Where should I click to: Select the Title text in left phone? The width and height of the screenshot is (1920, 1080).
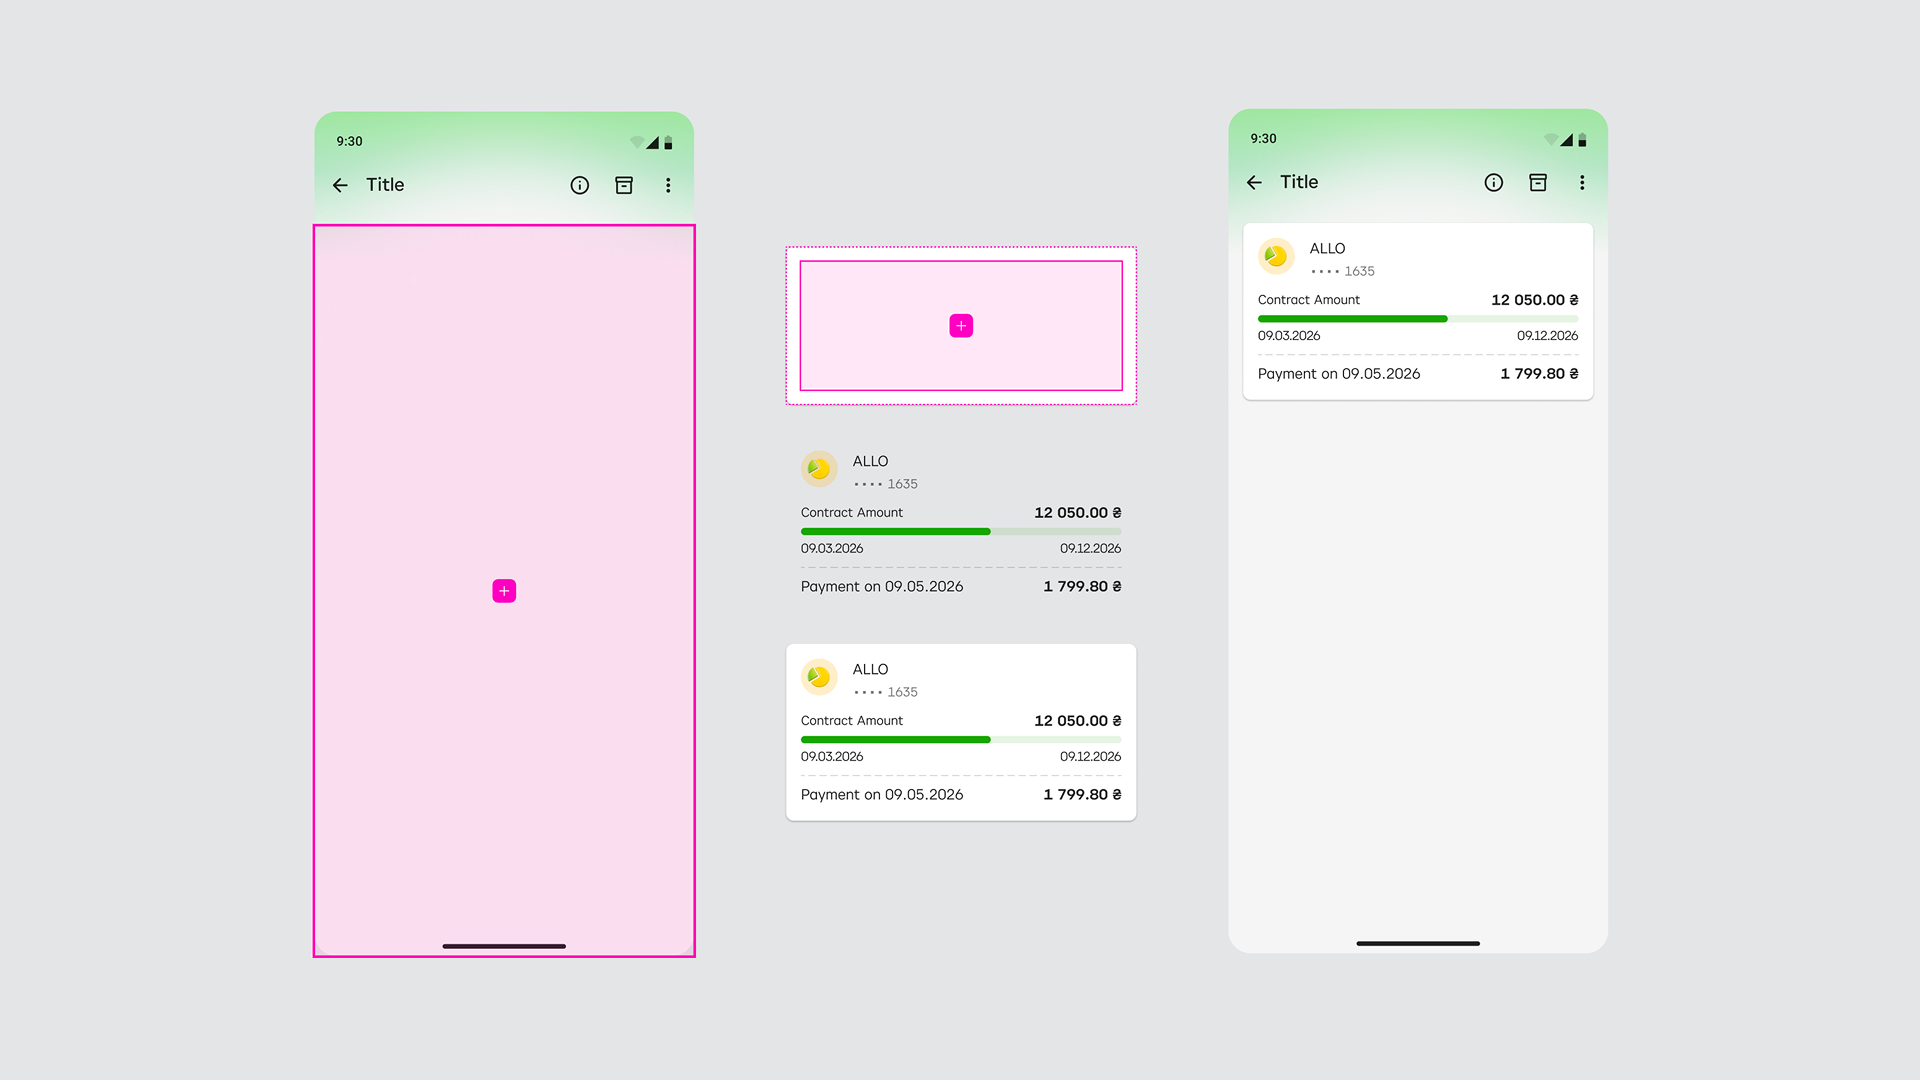tap(385, 185)
